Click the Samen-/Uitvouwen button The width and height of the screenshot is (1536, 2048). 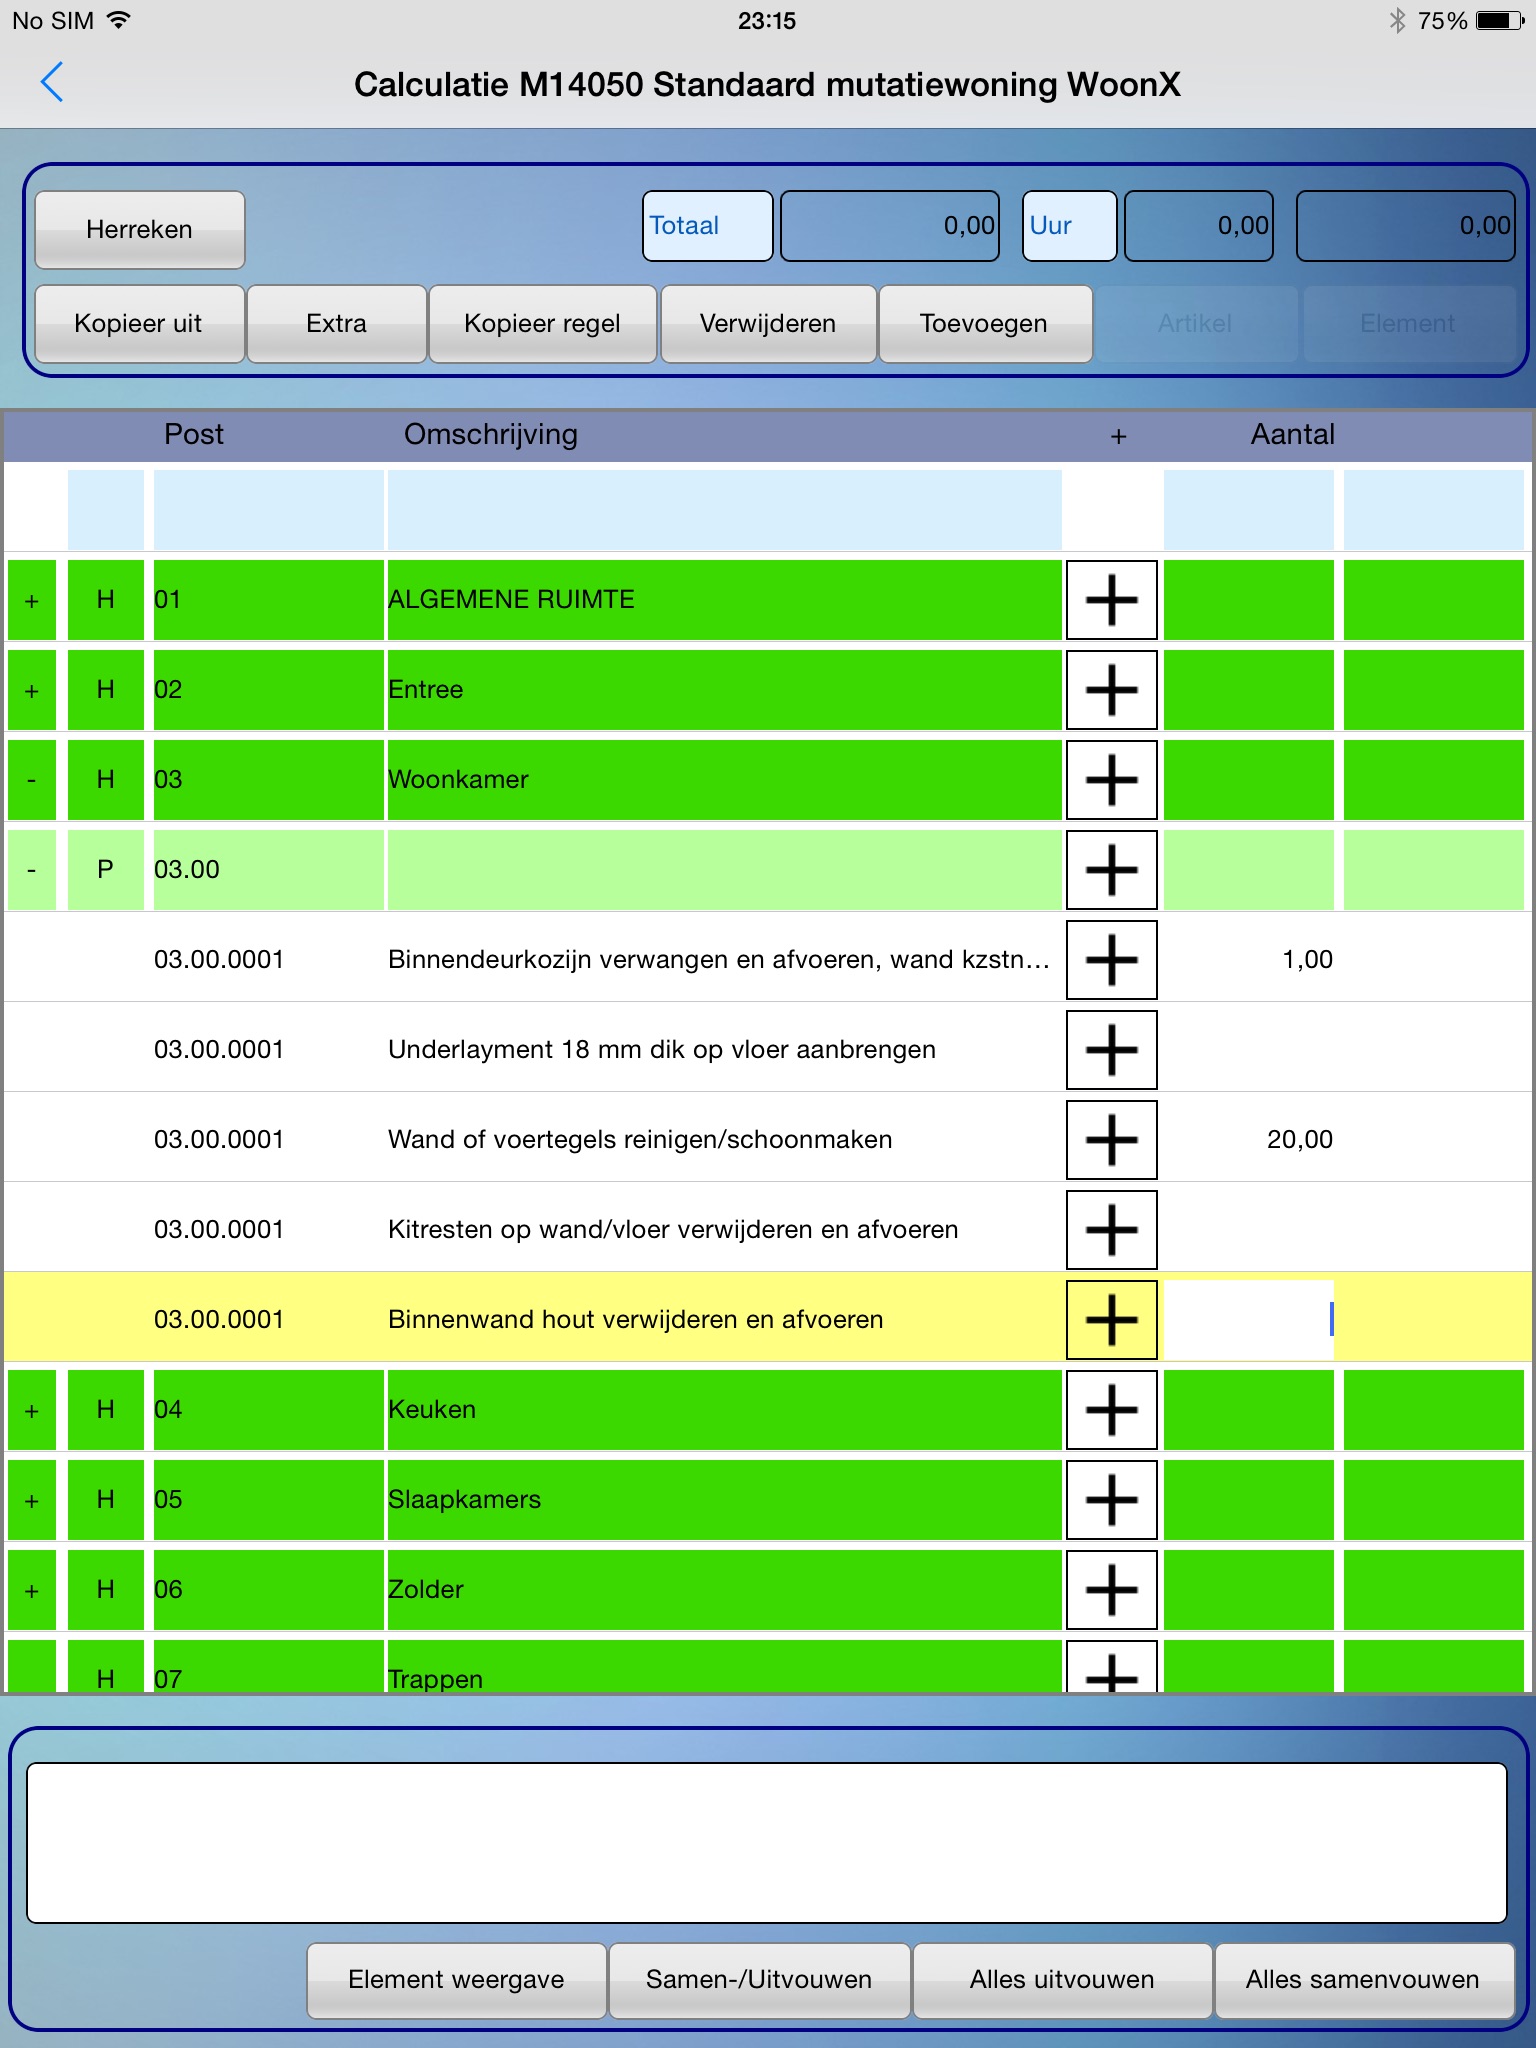click(759, 1979)
